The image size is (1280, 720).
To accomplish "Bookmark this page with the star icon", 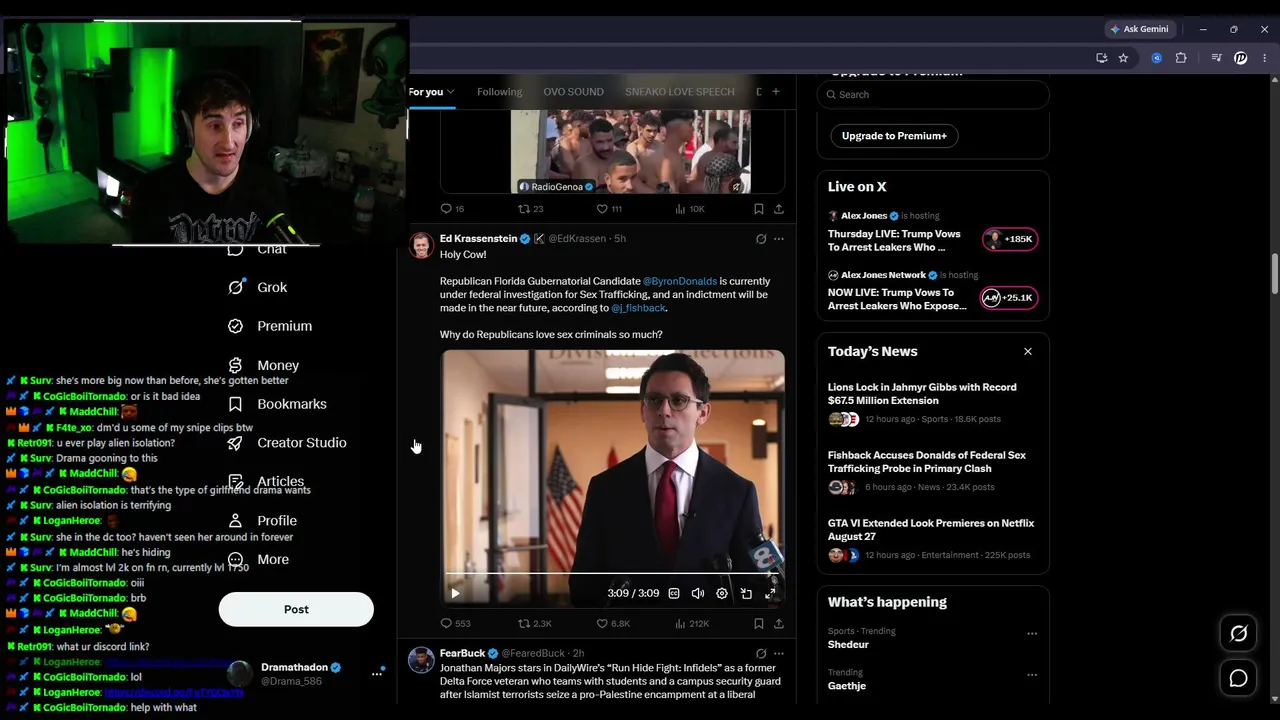I will click(x=1123, y=58).
